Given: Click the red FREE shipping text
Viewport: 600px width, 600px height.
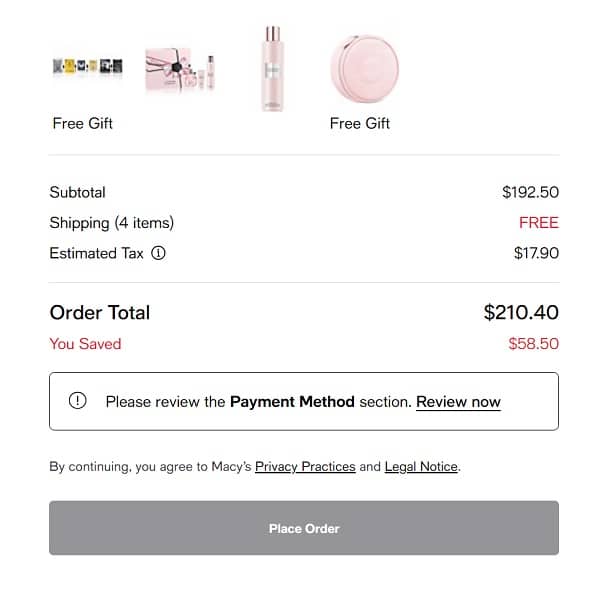Looking at the screenshot, I should tap(538, 223).
